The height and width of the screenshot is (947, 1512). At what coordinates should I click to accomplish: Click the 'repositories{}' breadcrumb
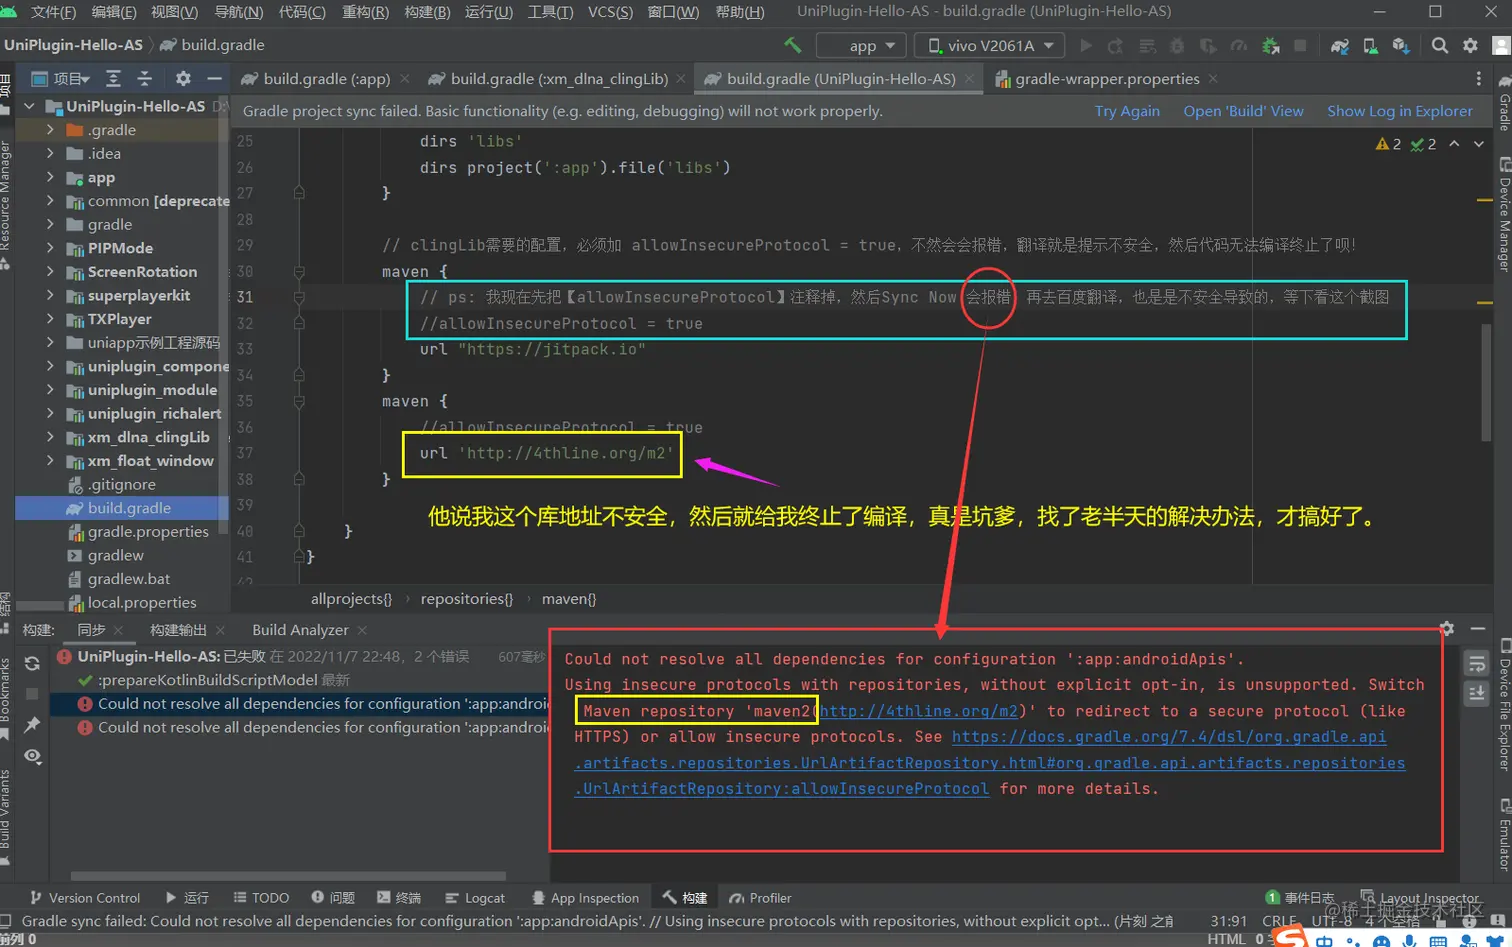pyautogui.click(x=467, y=599)
